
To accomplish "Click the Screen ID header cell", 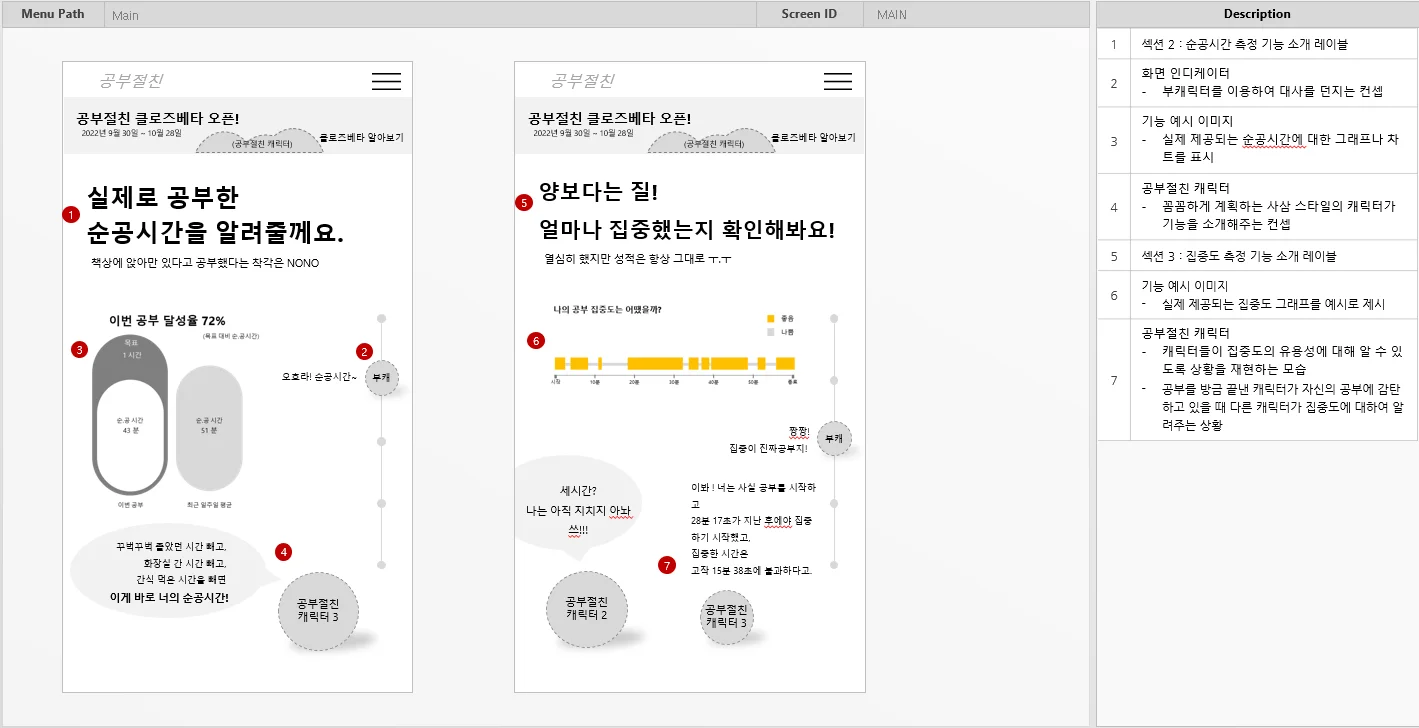I will (809, 14).
